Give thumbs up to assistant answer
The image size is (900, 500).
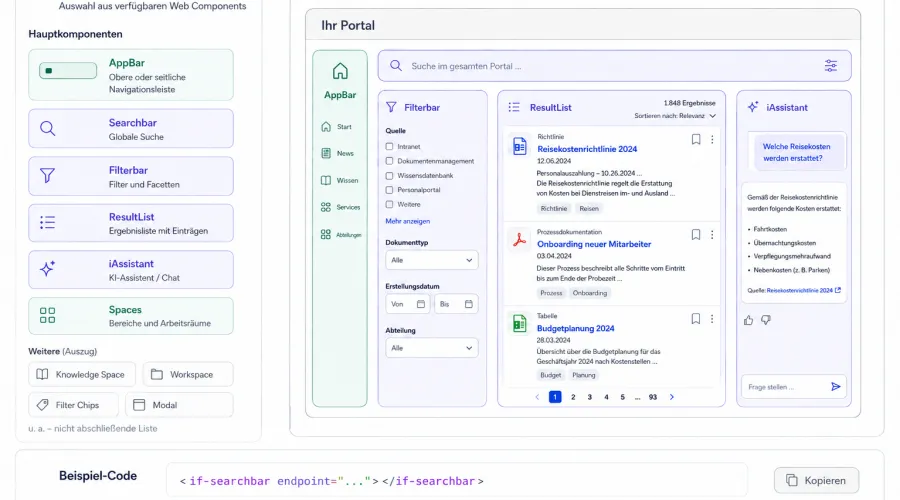748,320
